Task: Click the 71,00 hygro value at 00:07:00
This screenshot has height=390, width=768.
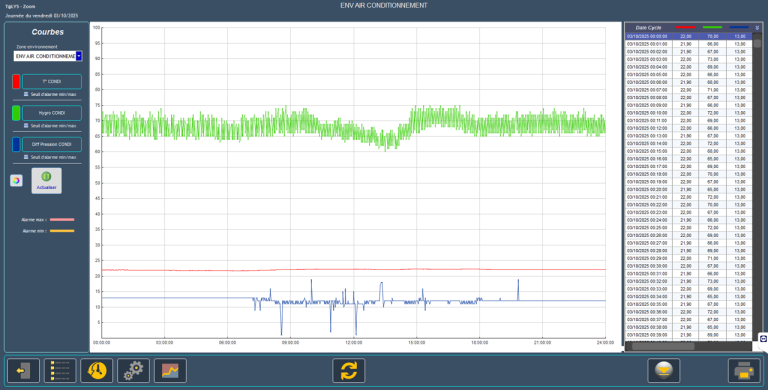Action: click(713, 90)
